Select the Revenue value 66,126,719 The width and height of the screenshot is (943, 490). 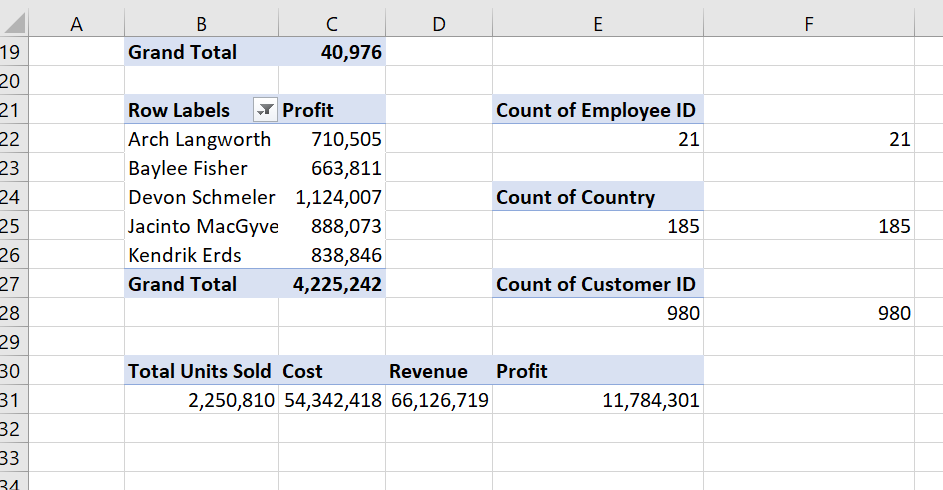(438, 401)
